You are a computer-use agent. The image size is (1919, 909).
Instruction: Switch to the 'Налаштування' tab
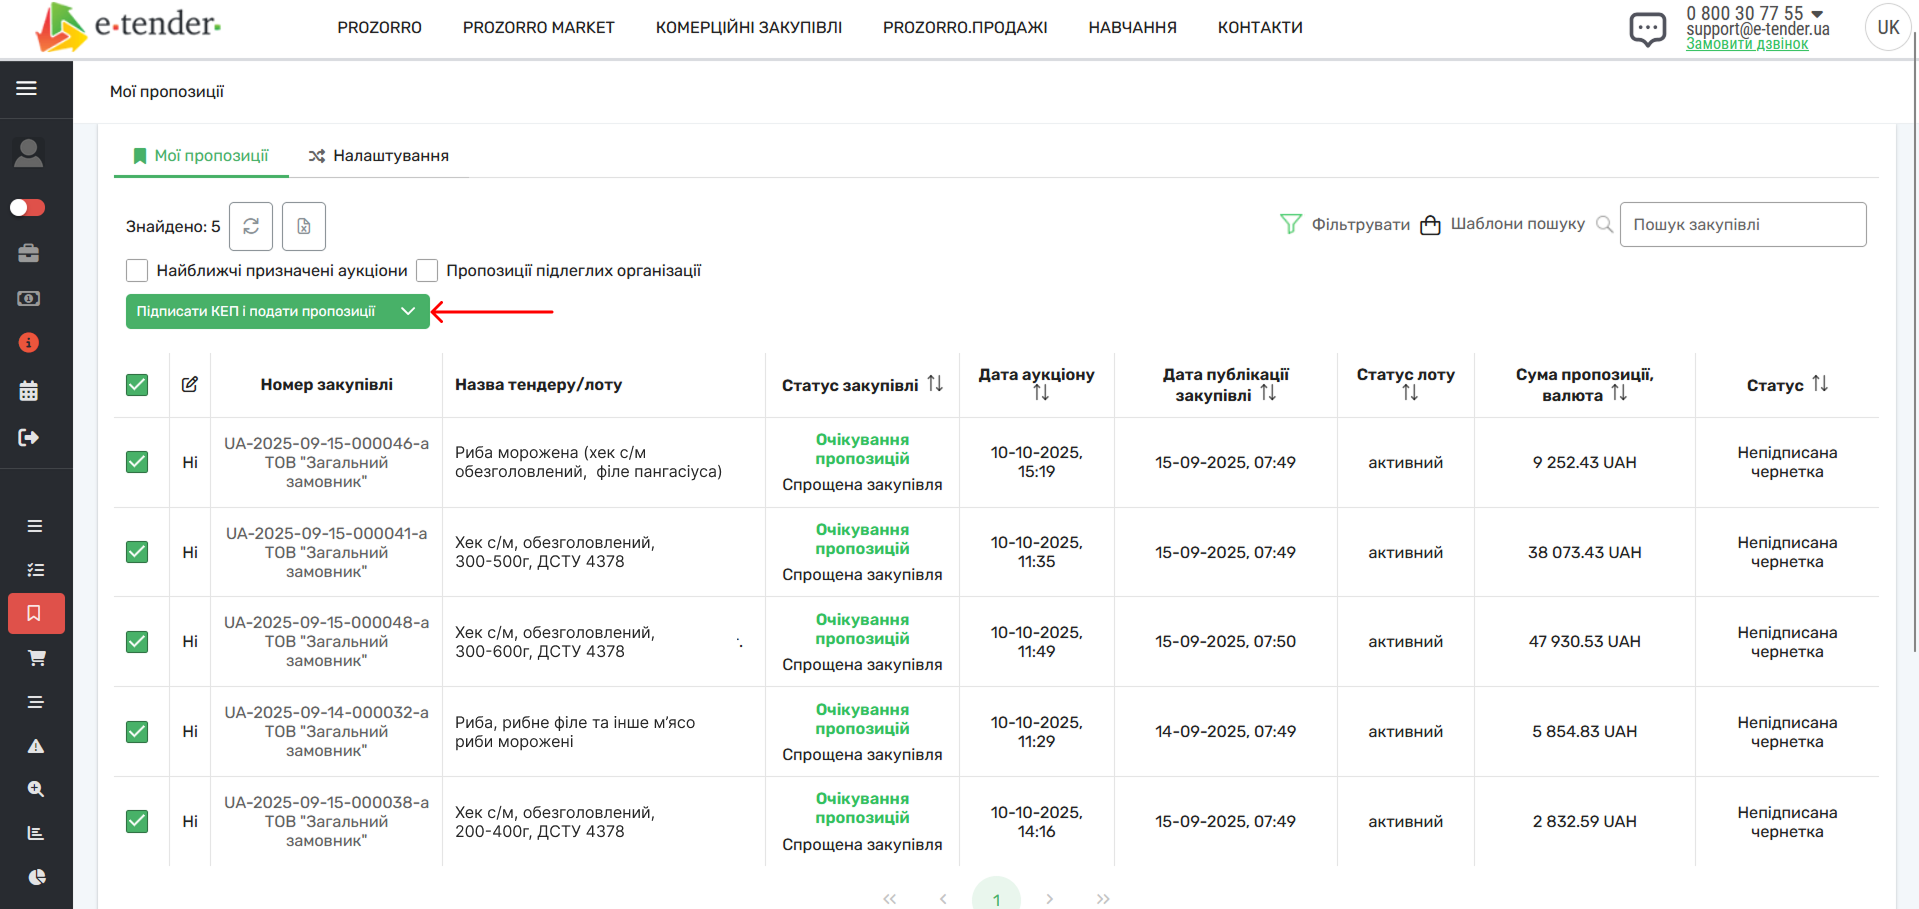point(379,156)
